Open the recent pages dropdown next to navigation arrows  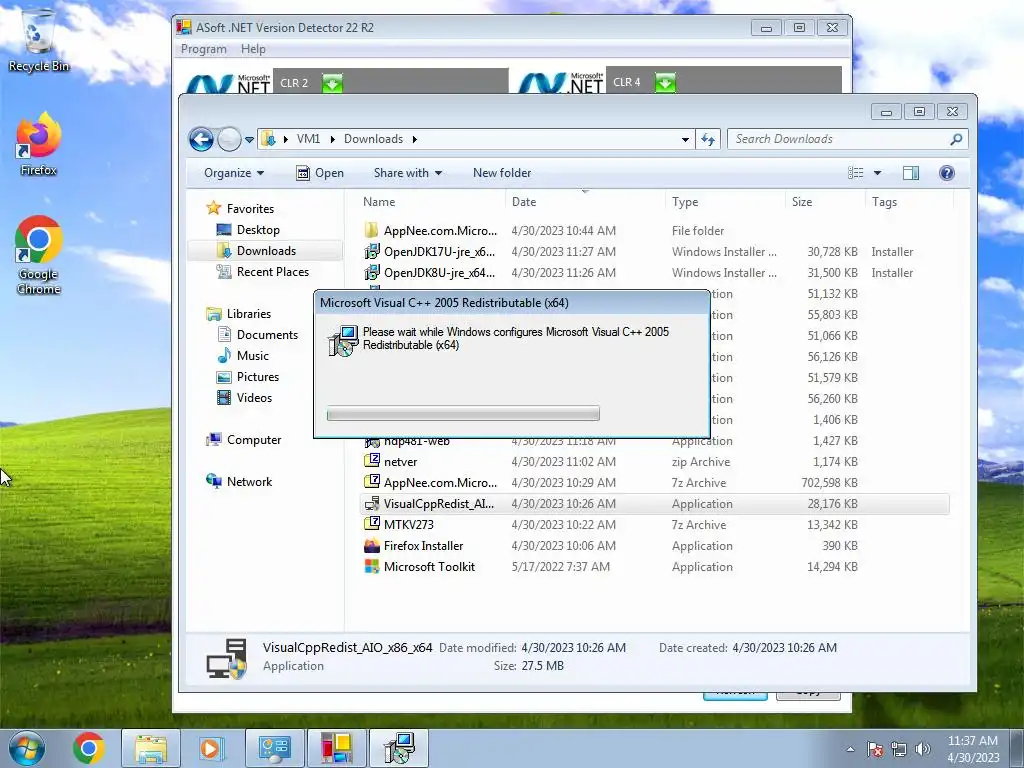[249, 139]
